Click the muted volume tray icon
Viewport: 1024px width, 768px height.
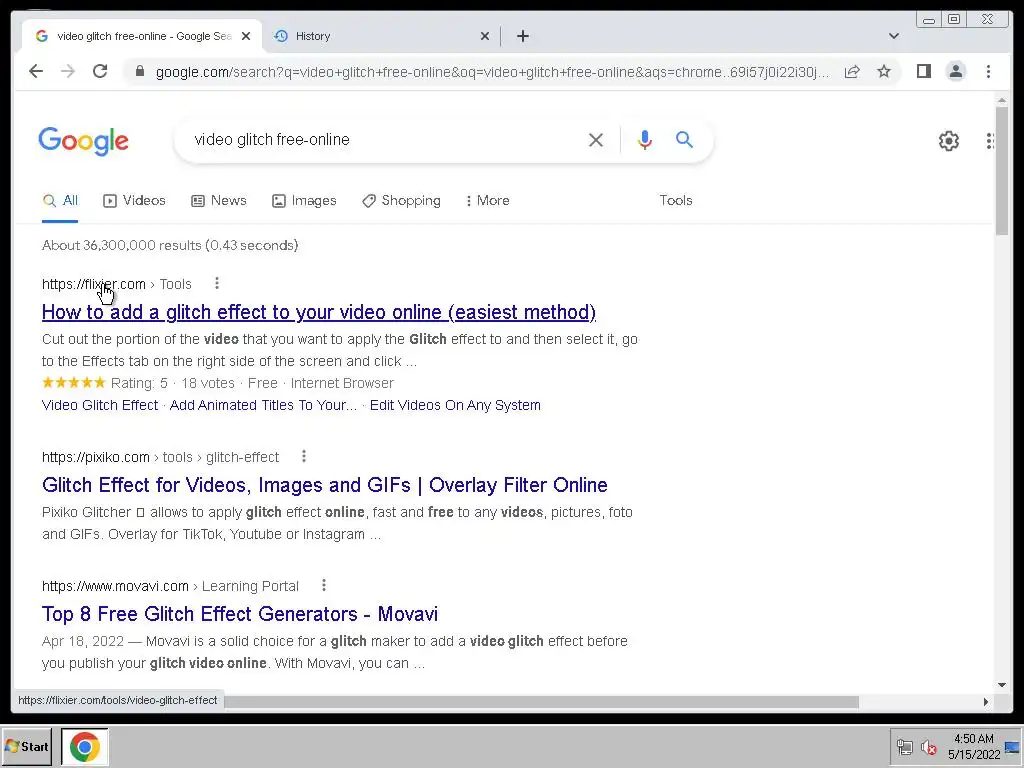928,747
